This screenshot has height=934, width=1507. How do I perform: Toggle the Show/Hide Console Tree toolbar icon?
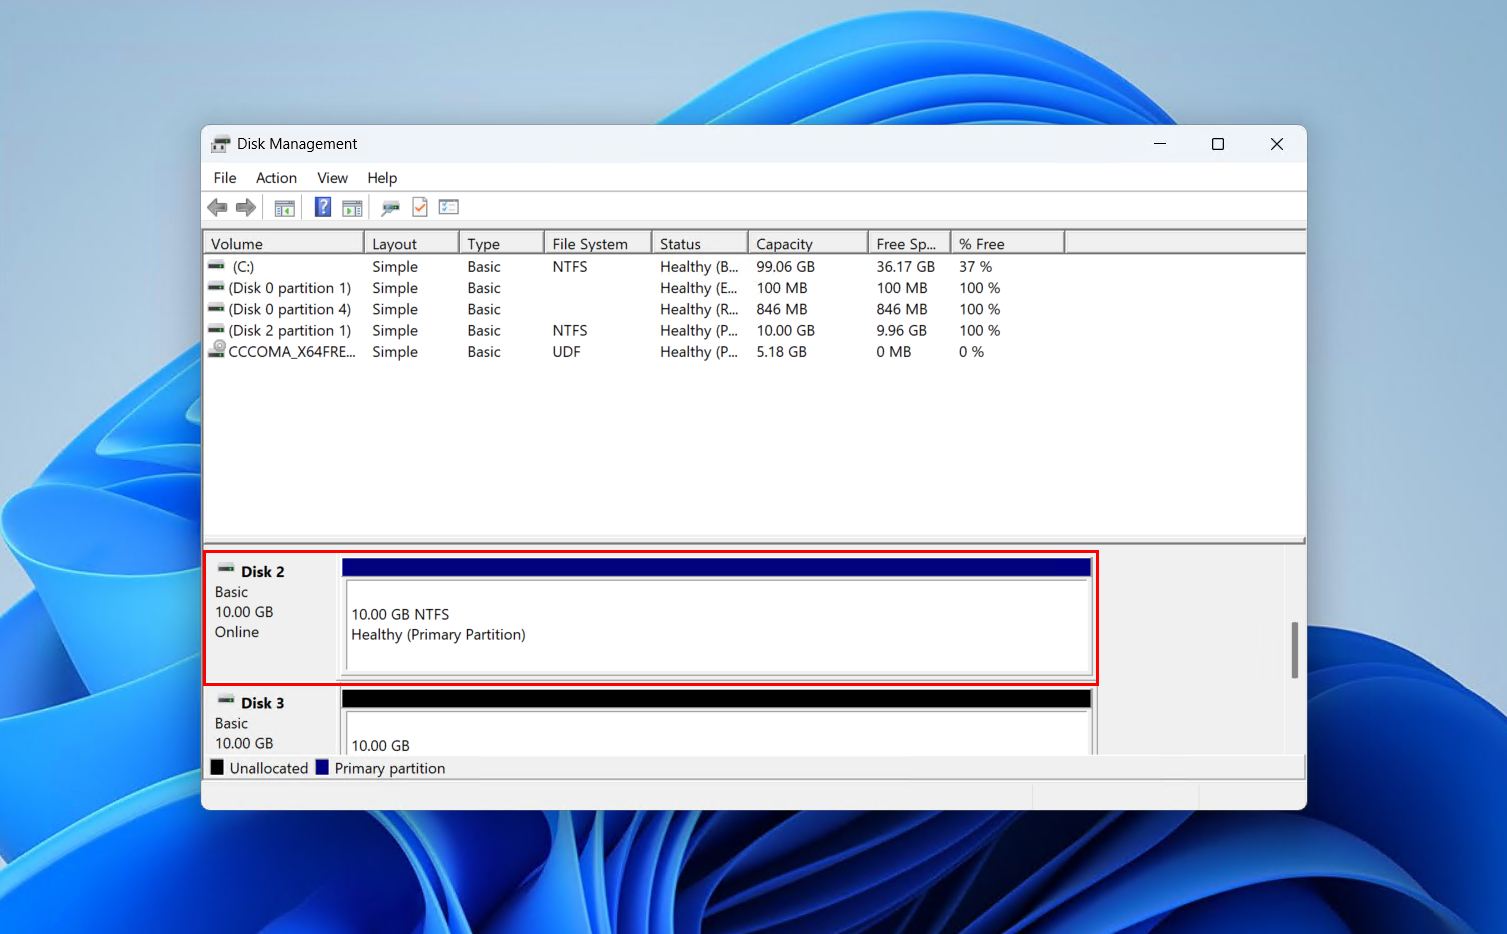pyautogui.click(x=285, y=208)
